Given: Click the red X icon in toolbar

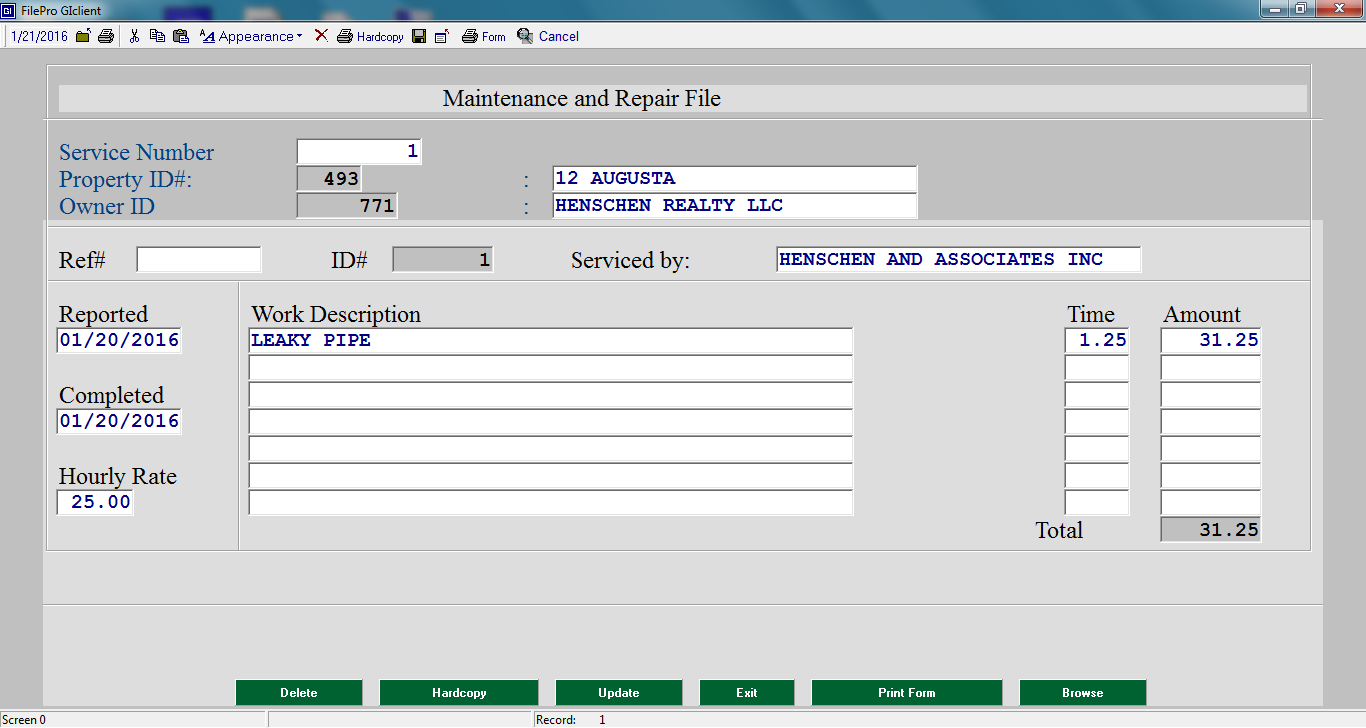Looking at the screenshot, I should pos(321,36).
